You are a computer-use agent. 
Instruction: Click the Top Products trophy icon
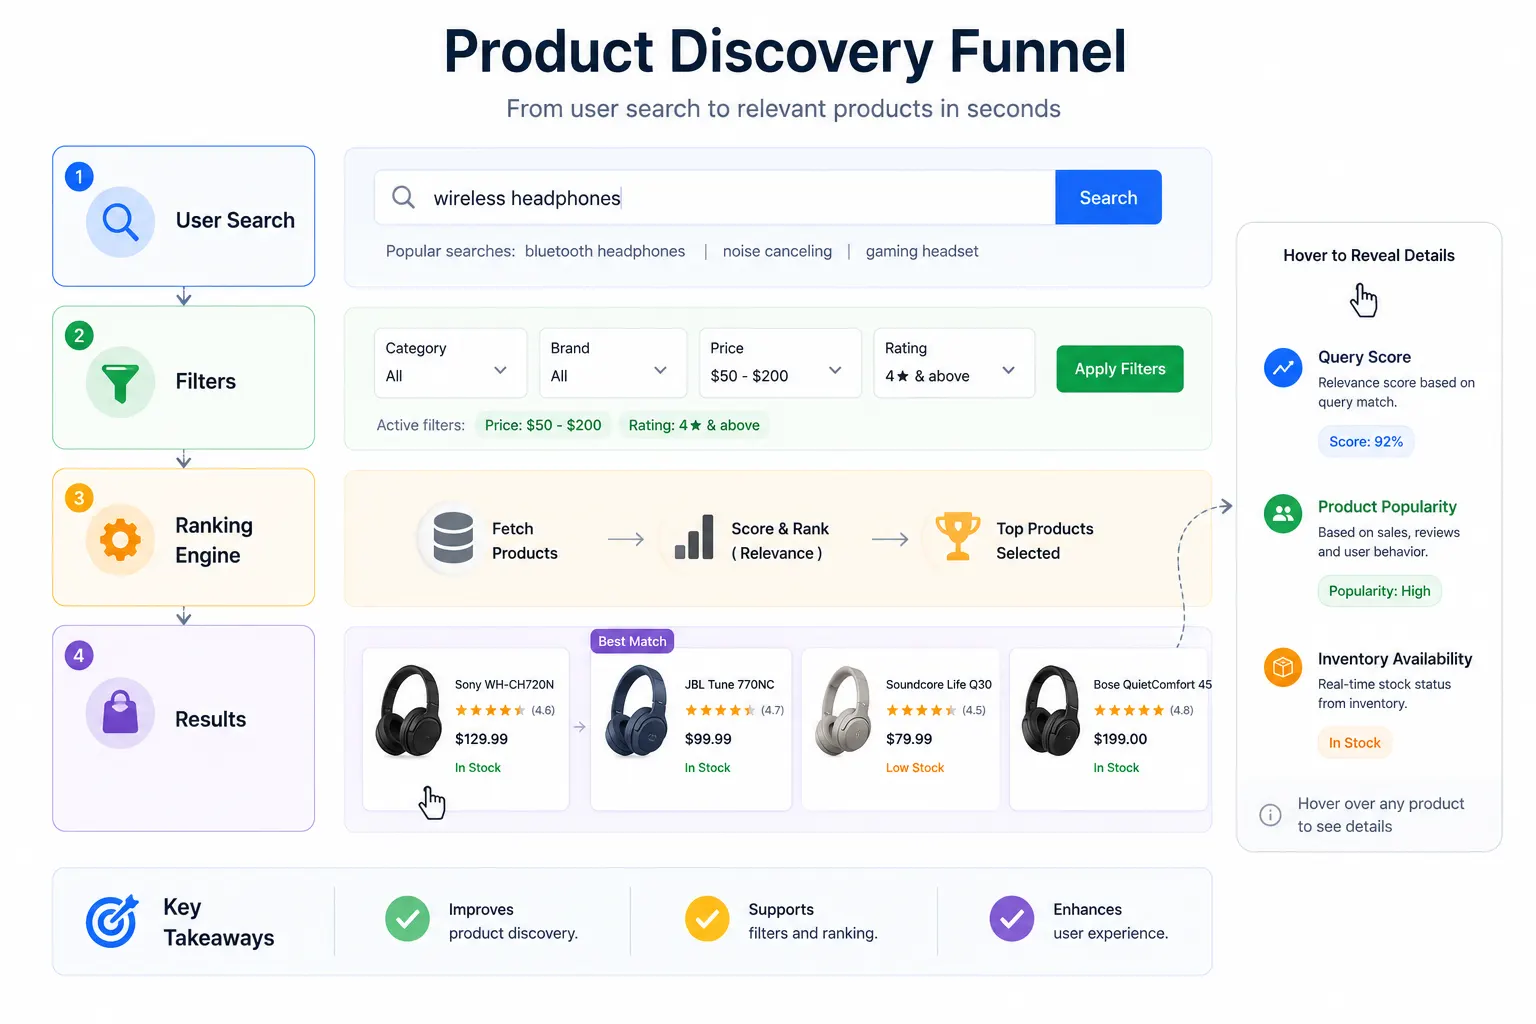(x=957, y=536)
